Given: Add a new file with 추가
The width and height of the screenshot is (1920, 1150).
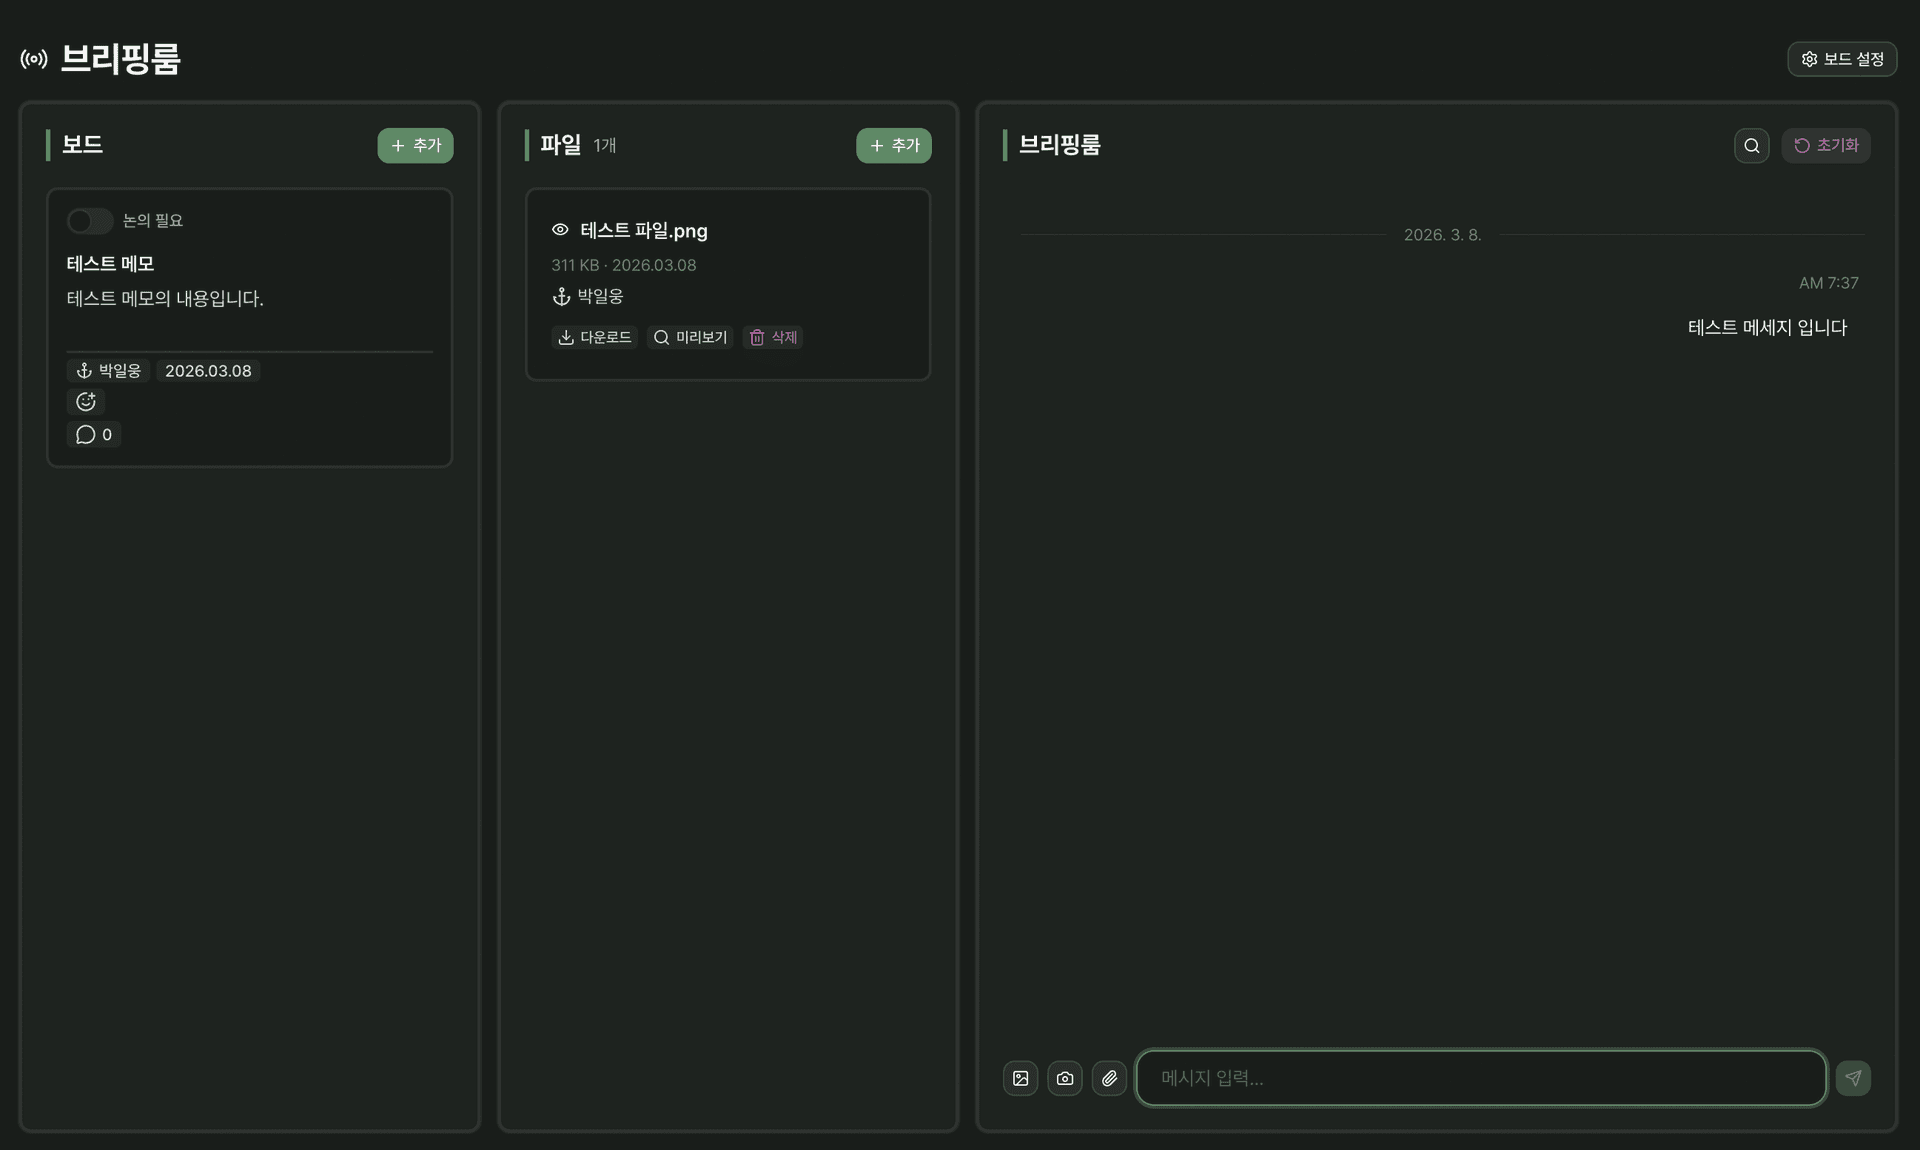Looking at the screenshot, I should pyautogui.click(x=893, y=145).
